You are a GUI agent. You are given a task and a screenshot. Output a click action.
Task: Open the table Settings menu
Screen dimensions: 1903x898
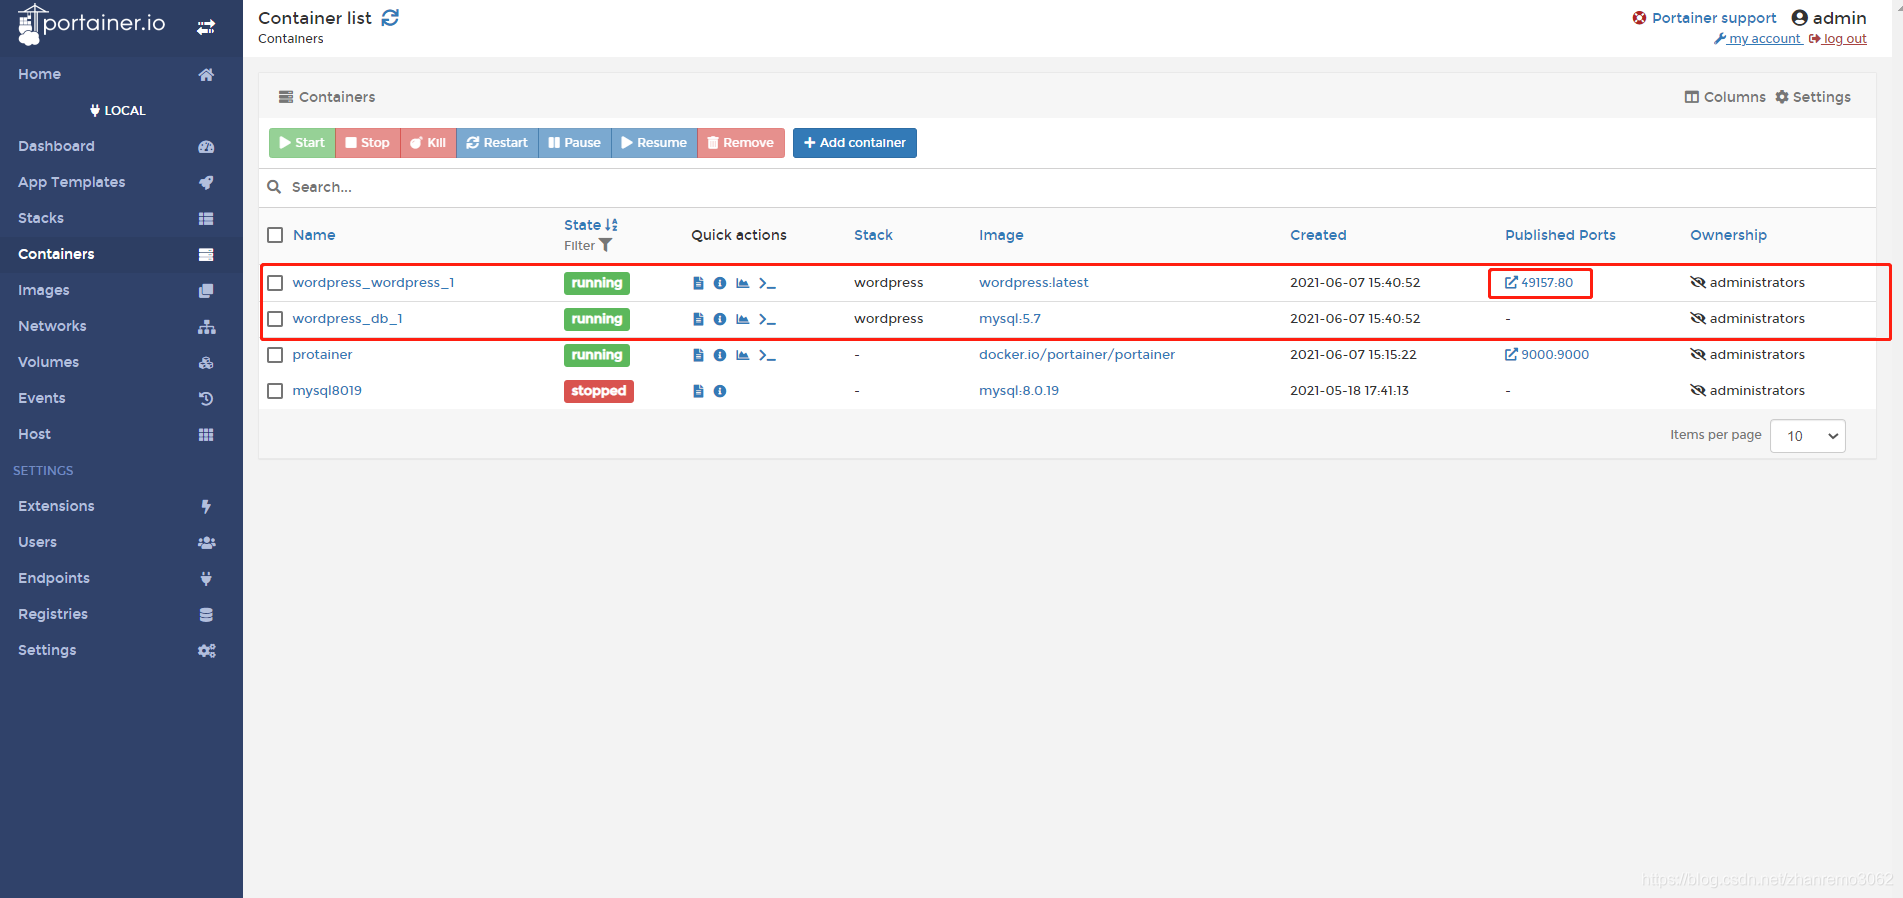(x=1813, y=97)
